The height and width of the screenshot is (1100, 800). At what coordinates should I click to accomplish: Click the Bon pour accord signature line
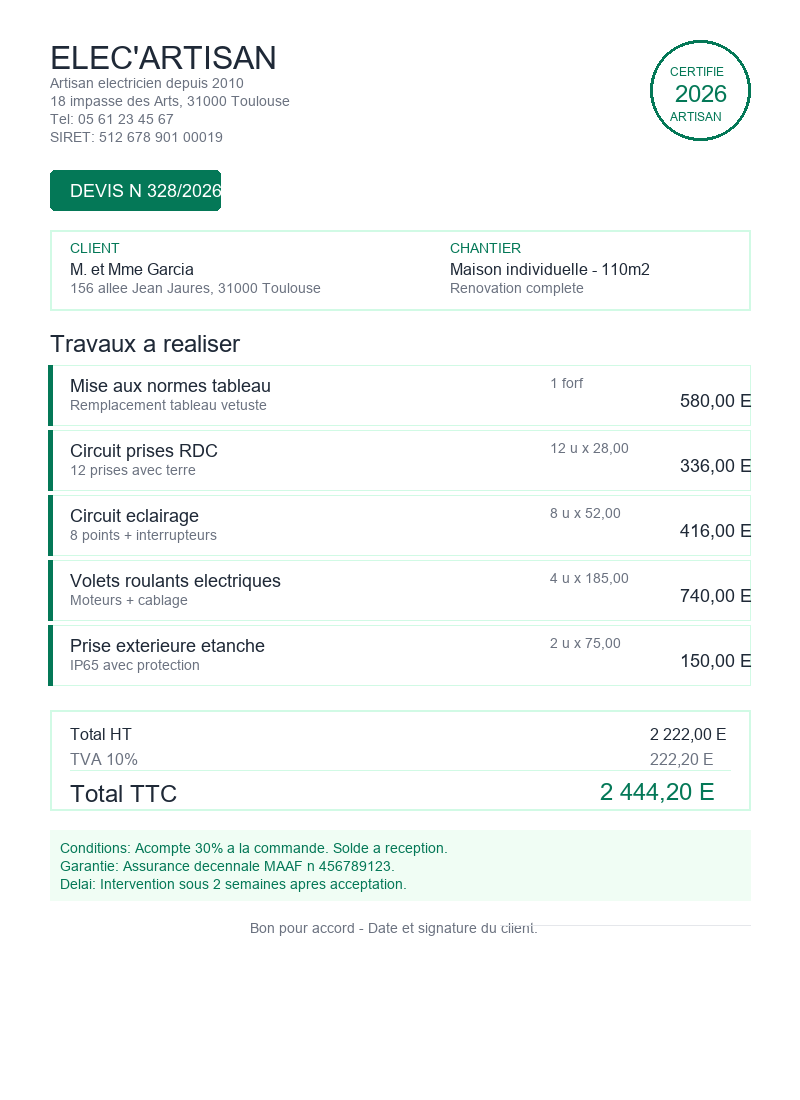[393, 929]
